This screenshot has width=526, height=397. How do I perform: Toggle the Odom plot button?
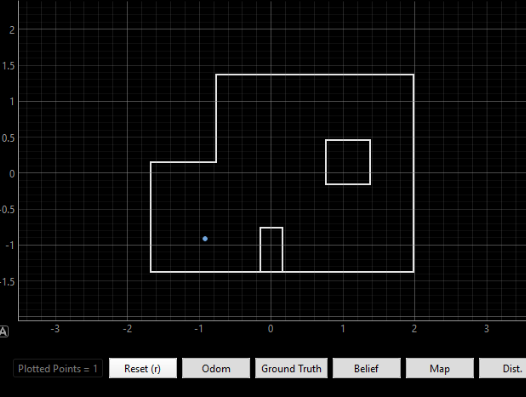click(x=216, y=368)
